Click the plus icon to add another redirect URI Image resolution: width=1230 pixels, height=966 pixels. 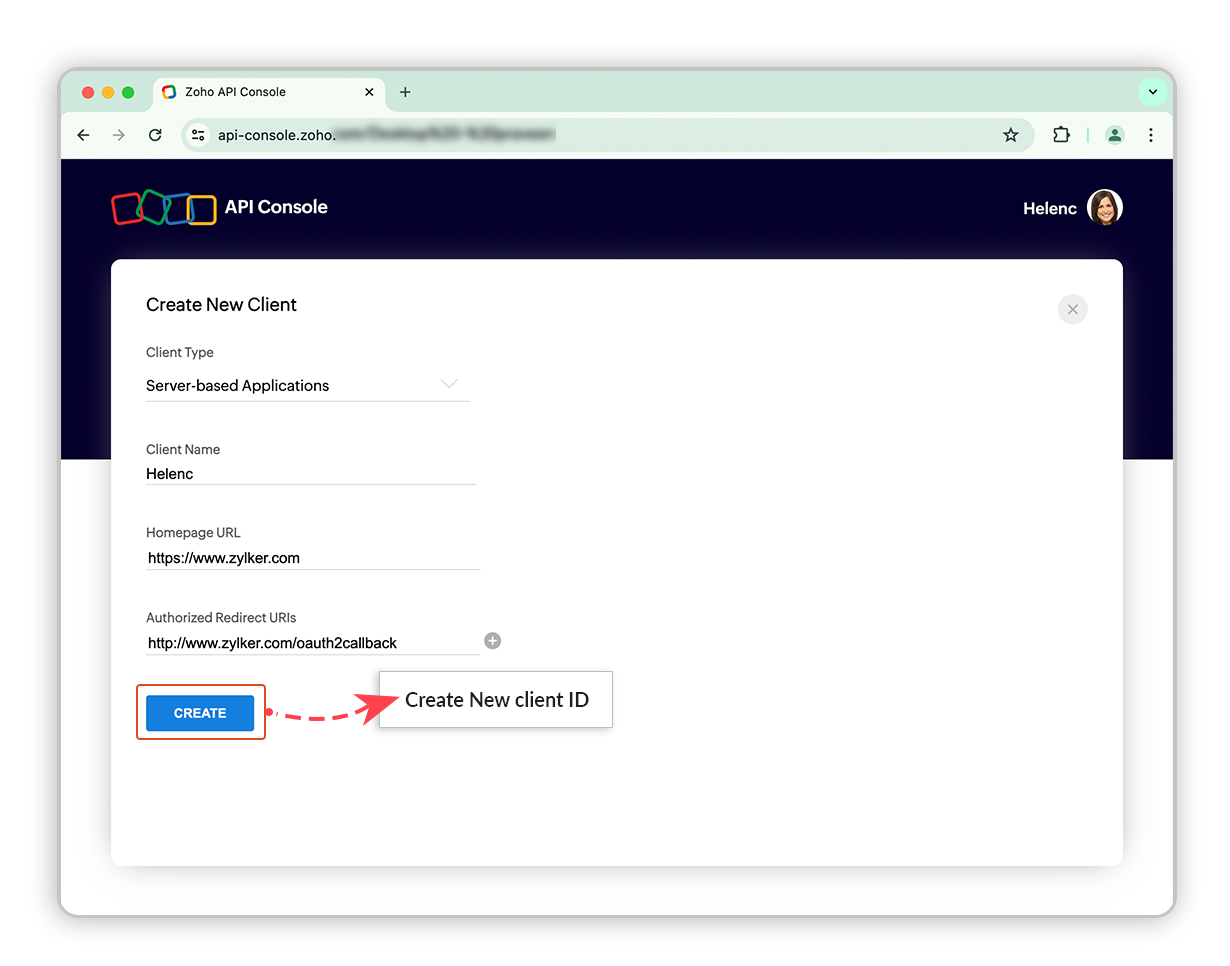(492, 641)
